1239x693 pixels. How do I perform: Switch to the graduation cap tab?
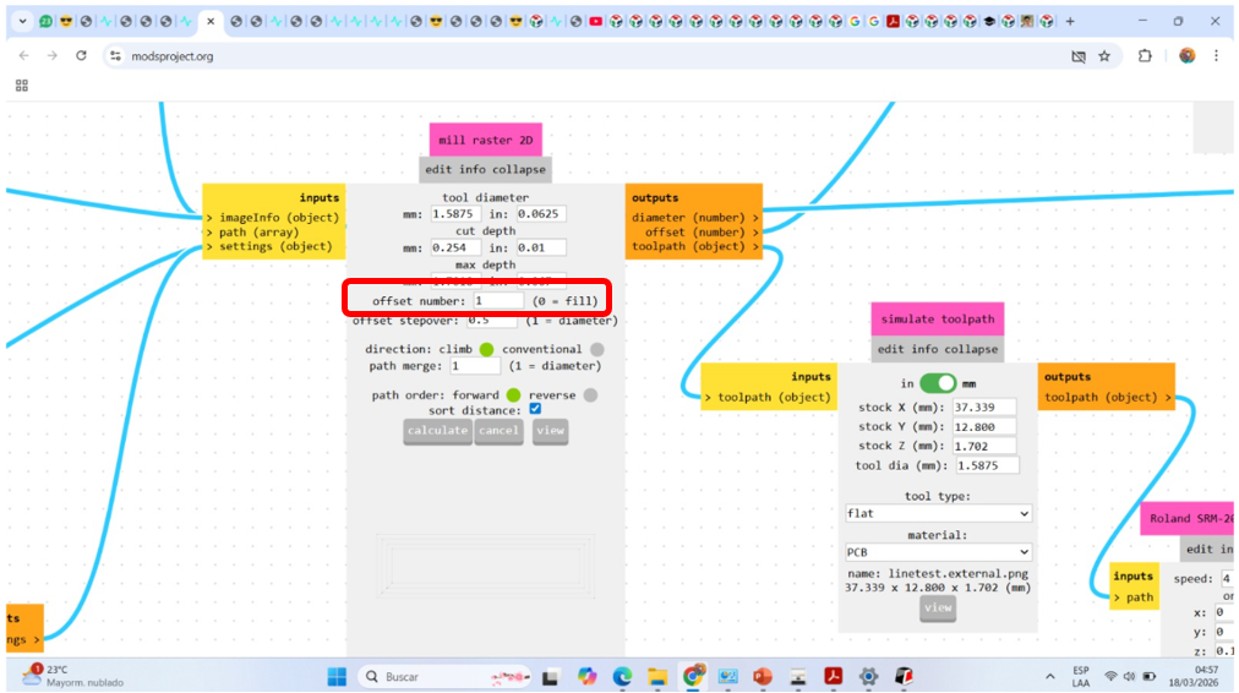coord(989,21)
